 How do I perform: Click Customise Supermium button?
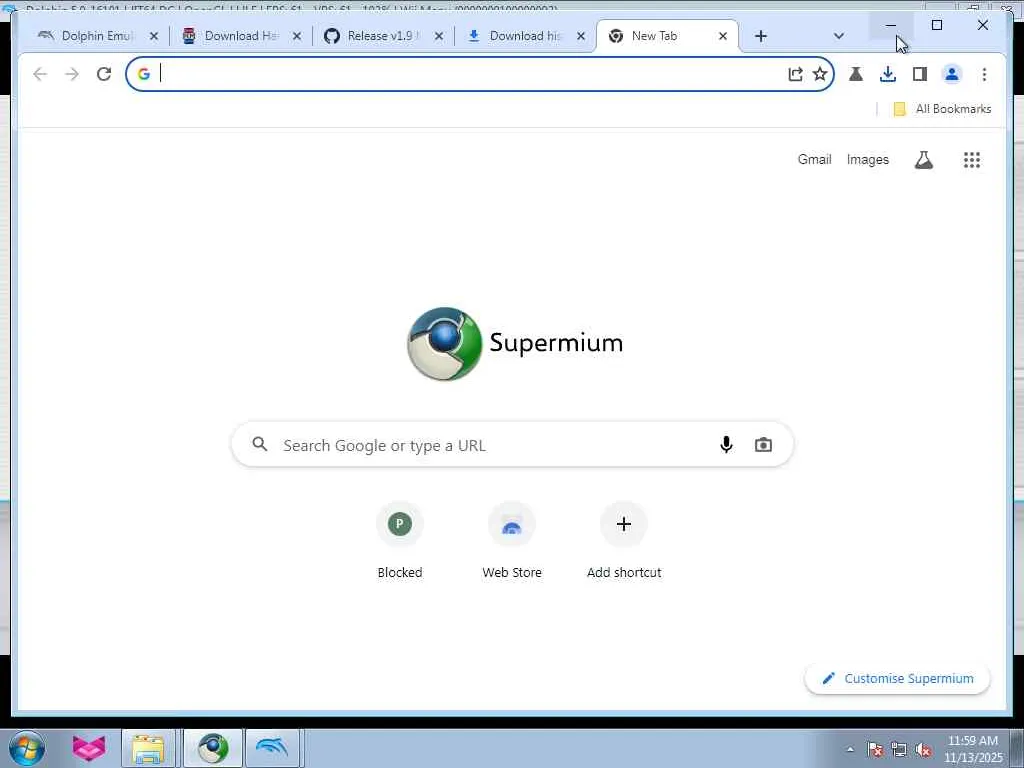897,679
